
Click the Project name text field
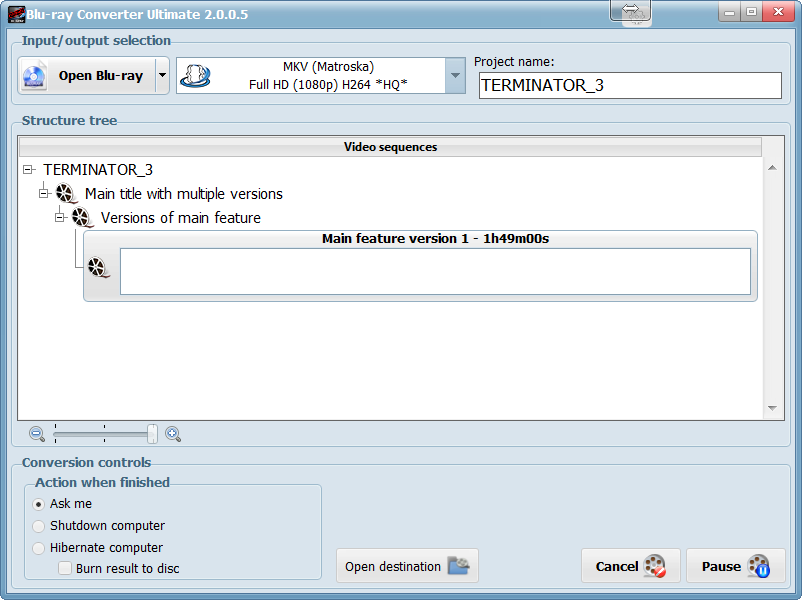[630, 85]
